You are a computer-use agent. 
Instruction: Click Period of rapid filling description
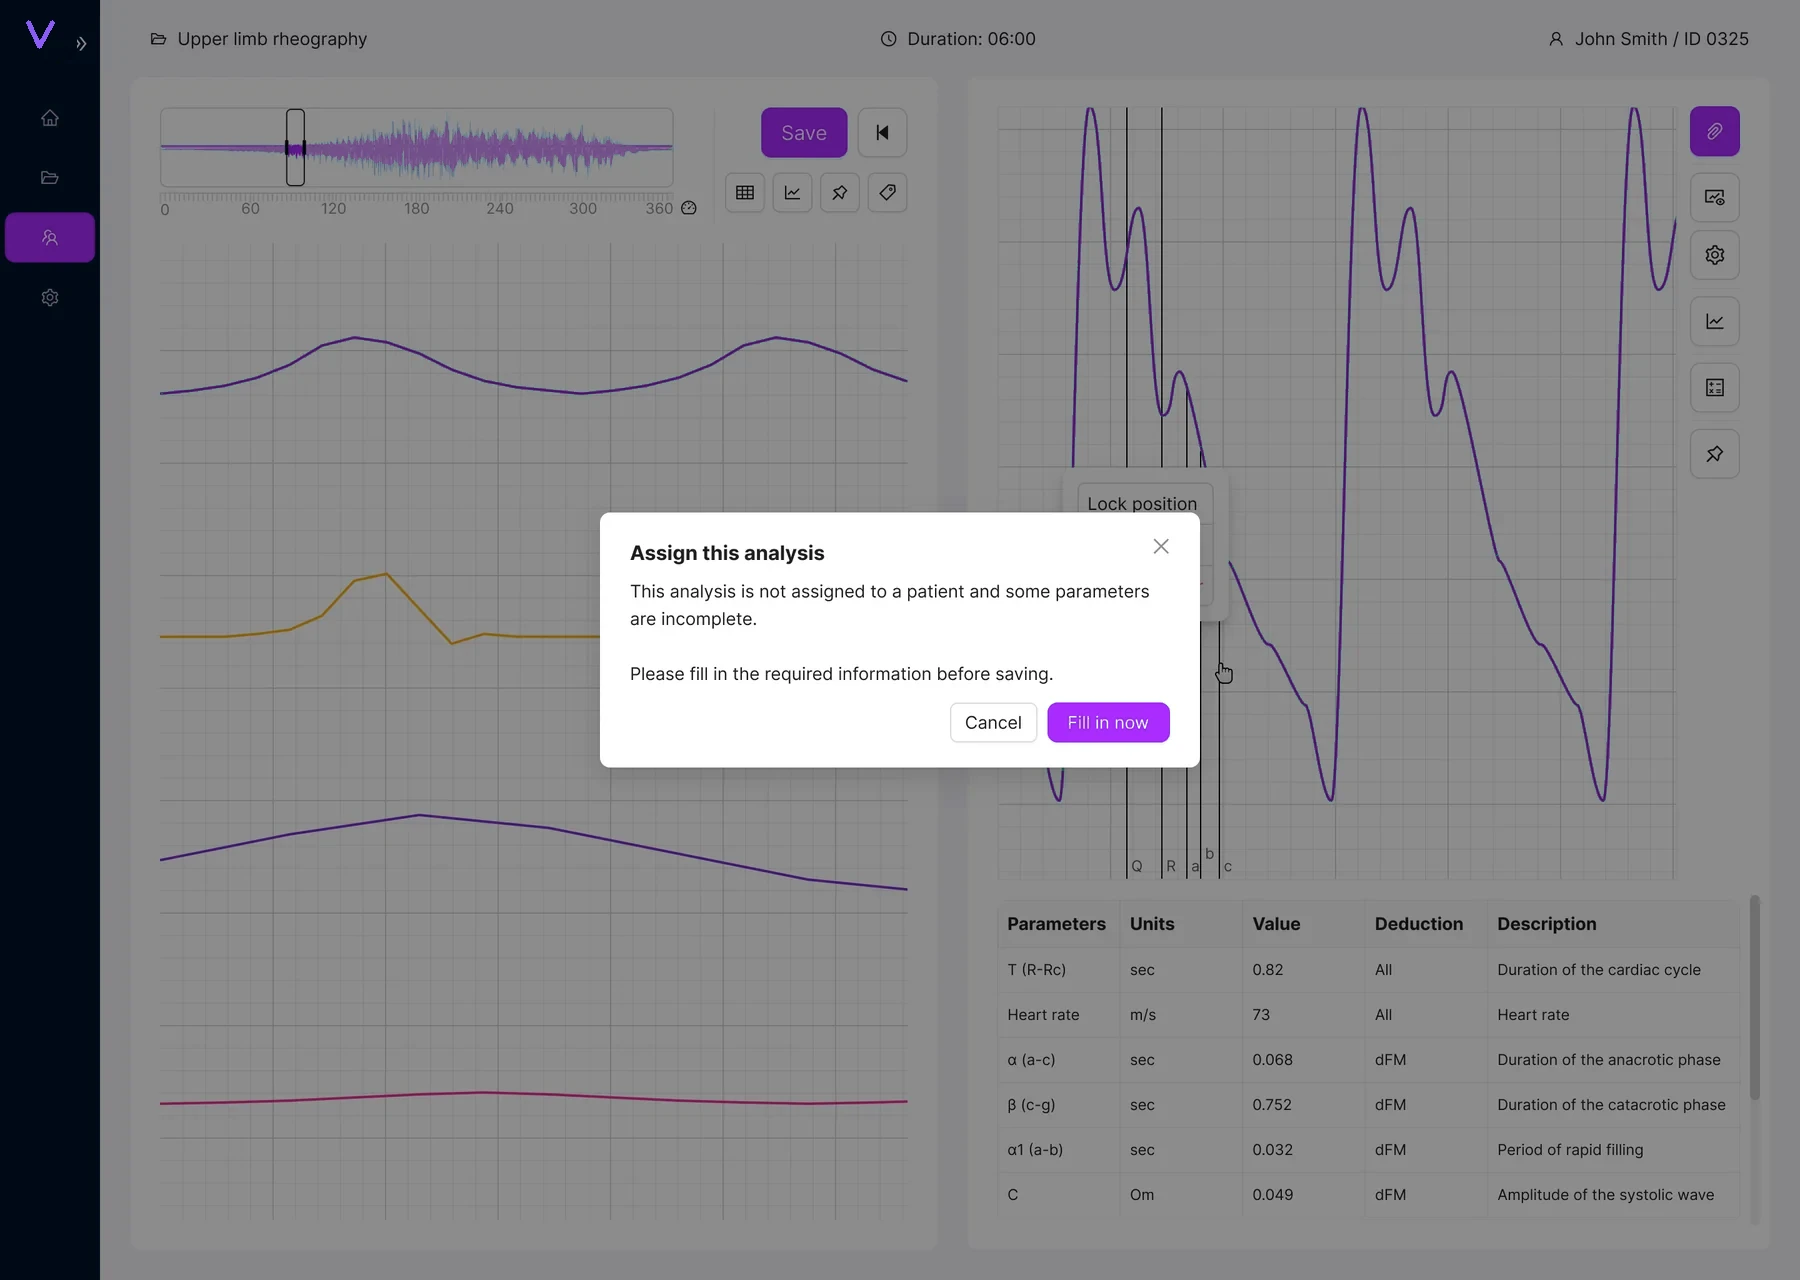(1570, 1150)
